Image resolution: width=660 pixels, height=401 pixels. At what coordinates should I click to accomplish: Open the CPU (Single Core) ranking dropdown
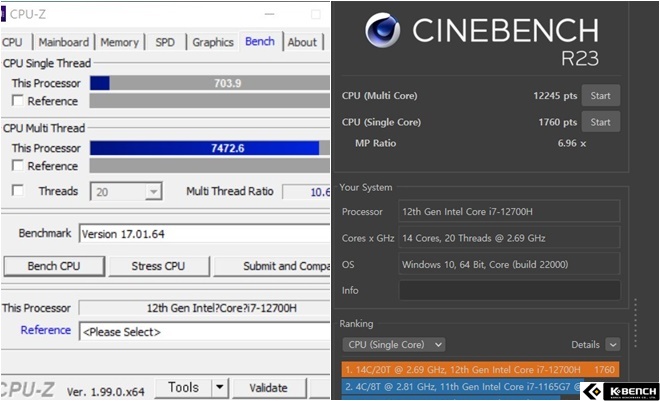[x=394, y=345]
